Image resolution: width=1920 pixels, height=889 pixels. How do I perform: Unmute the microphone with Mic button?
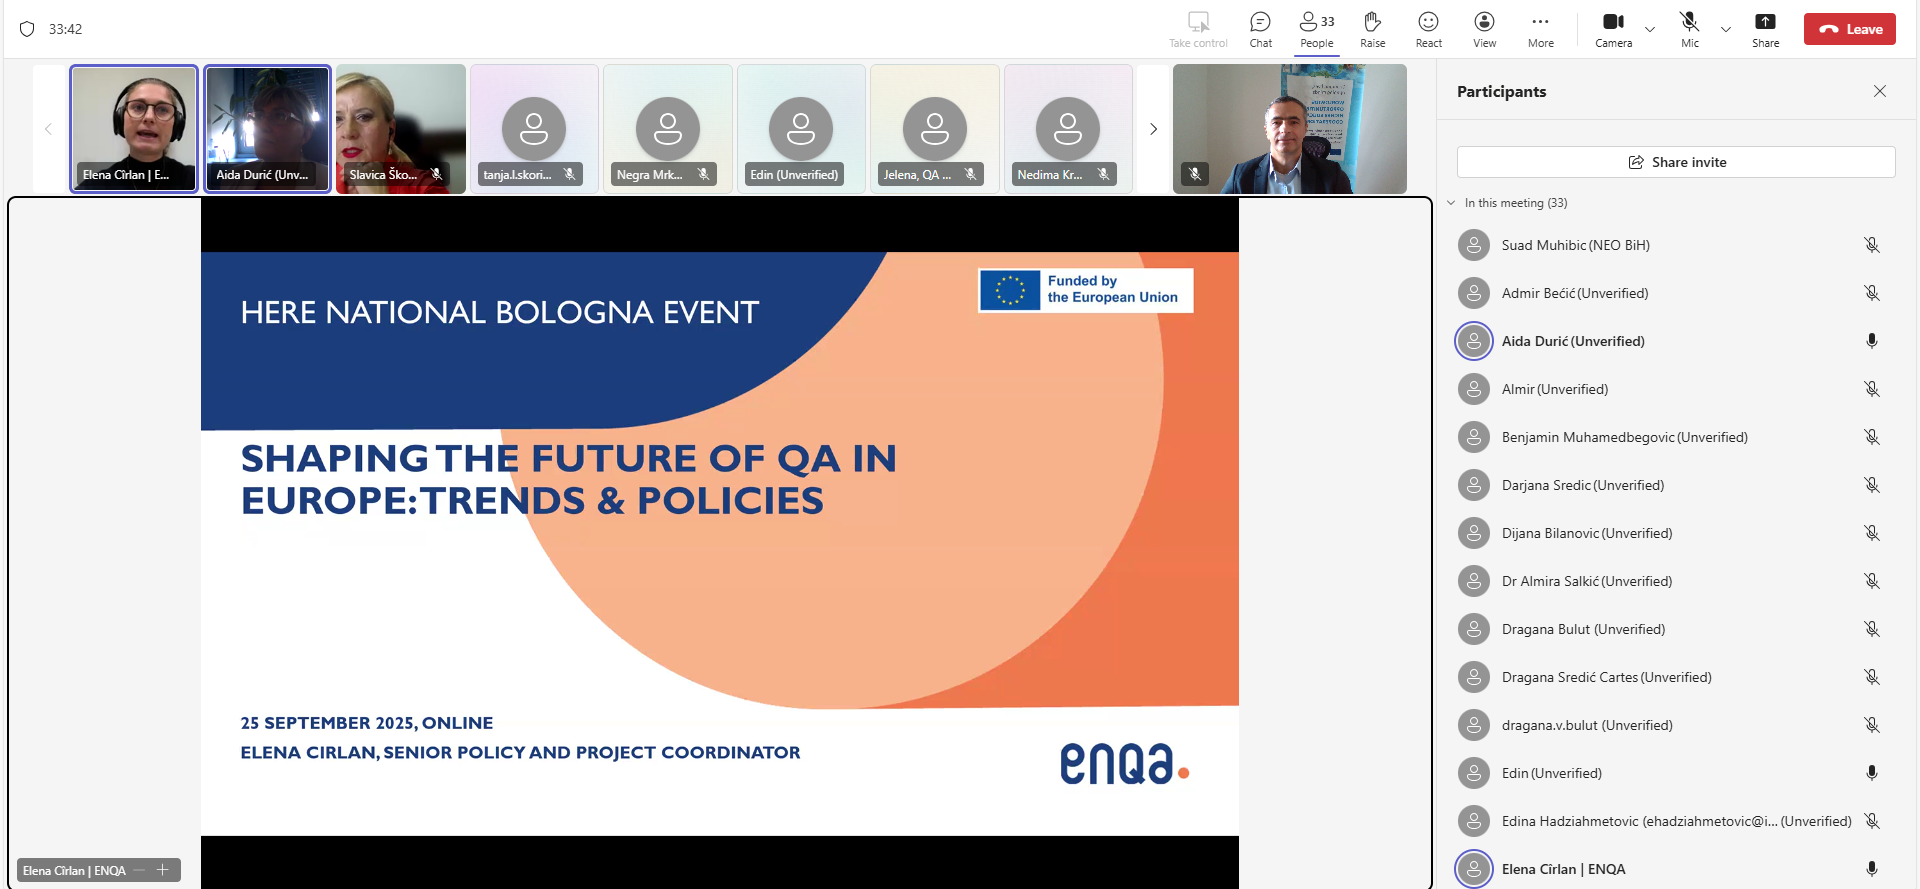tap(1689, 28)
